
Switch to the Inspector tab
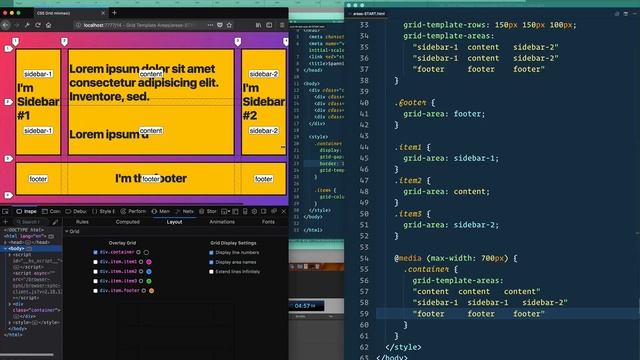[x=26, y=211]
